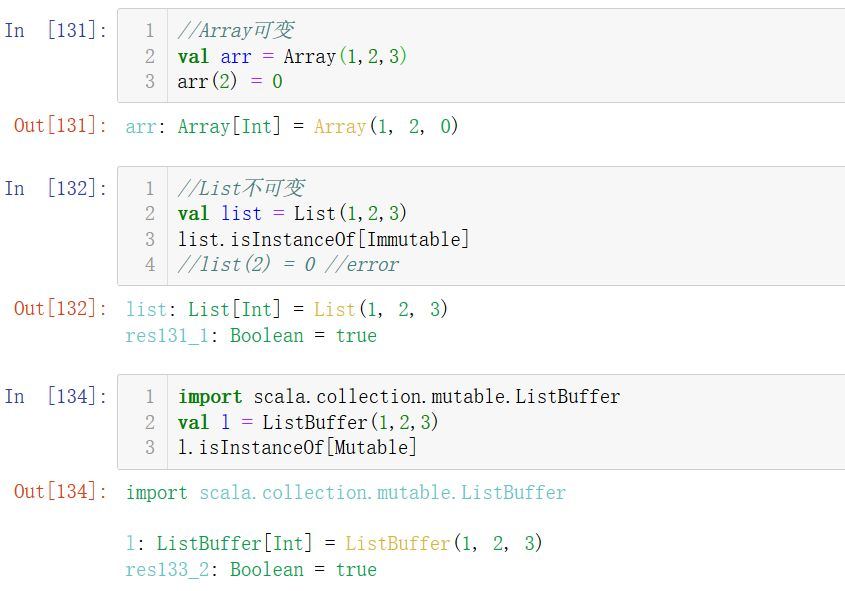Viewport: 845px width, 591px height.
Task: Select the In [132] cell prompt
Action: click(55, 188)
